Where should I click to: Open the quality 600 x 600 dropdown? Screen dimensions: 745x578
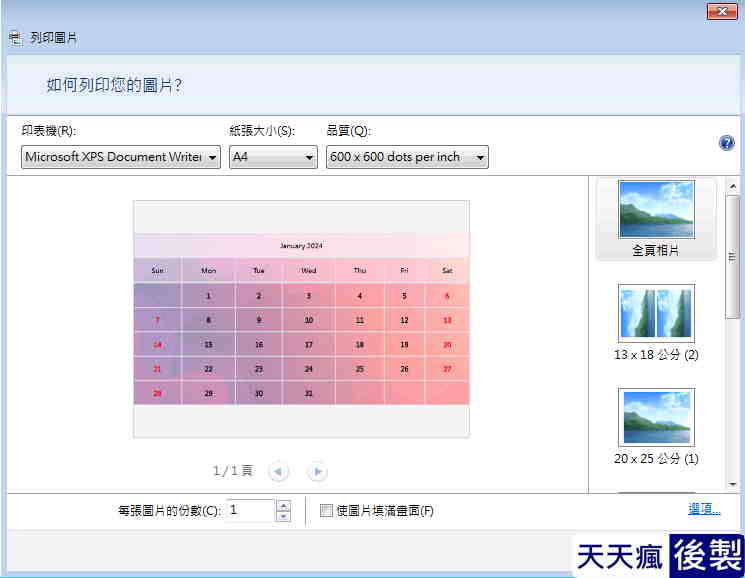407,157
